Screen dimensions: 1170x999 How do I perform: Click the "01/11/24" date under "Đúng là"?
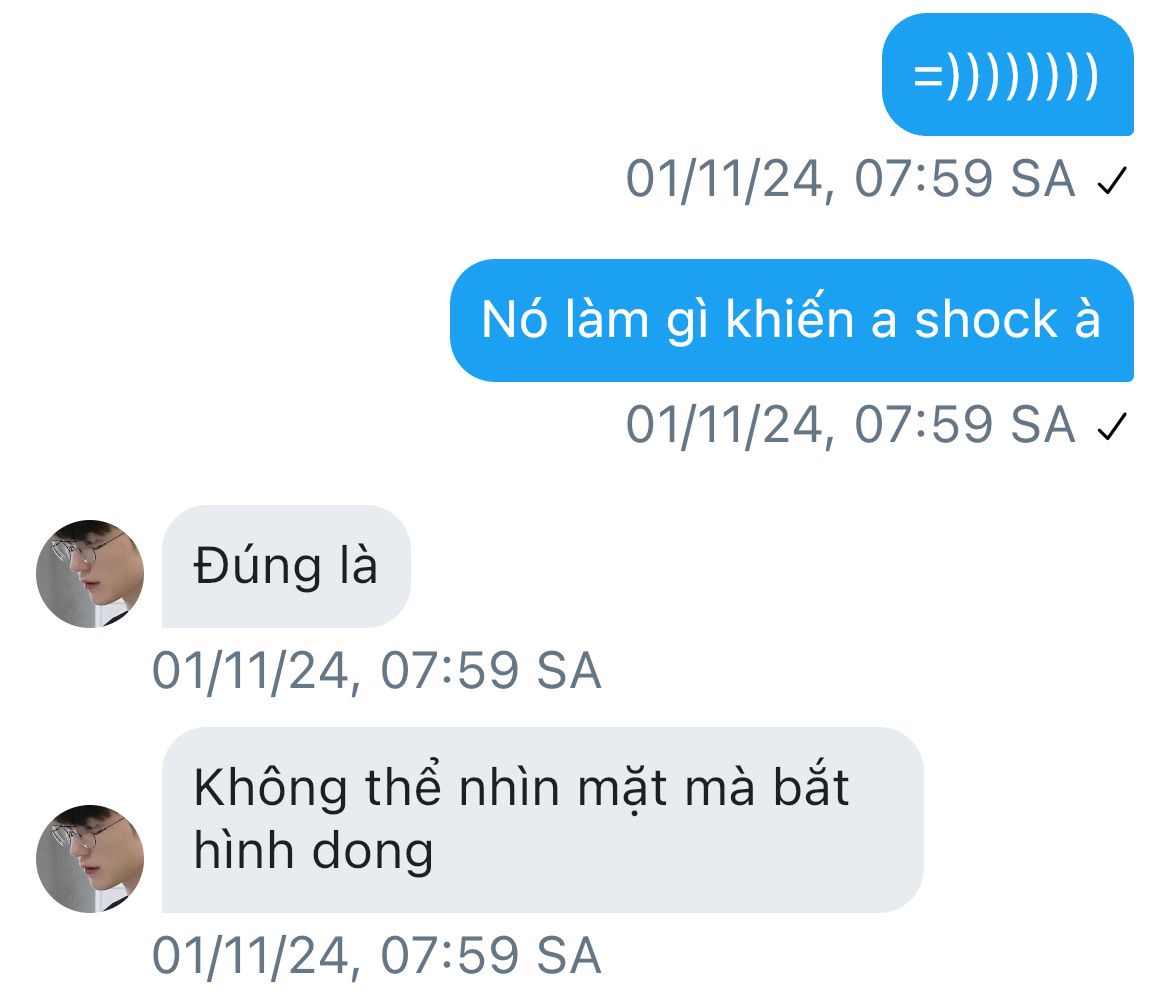click(x=251, y=671)
